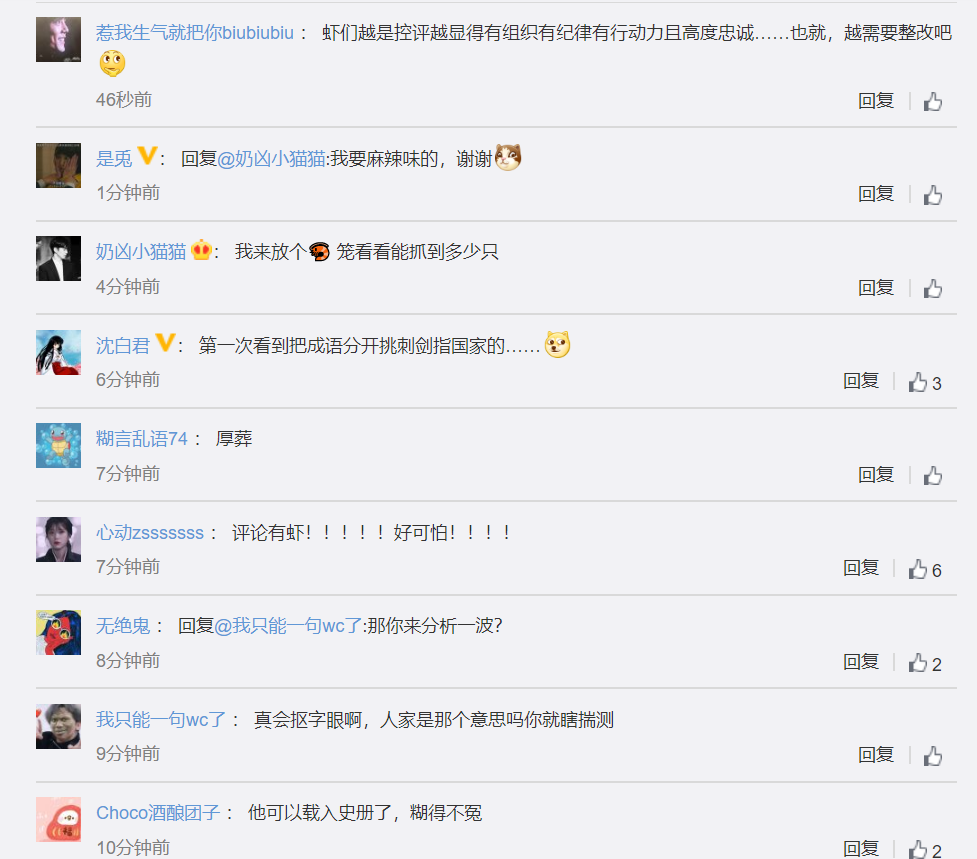Click 沈白君's avatar picture
Screen dimensions: 977x859
pyautogui.click(x=59, y=352)
